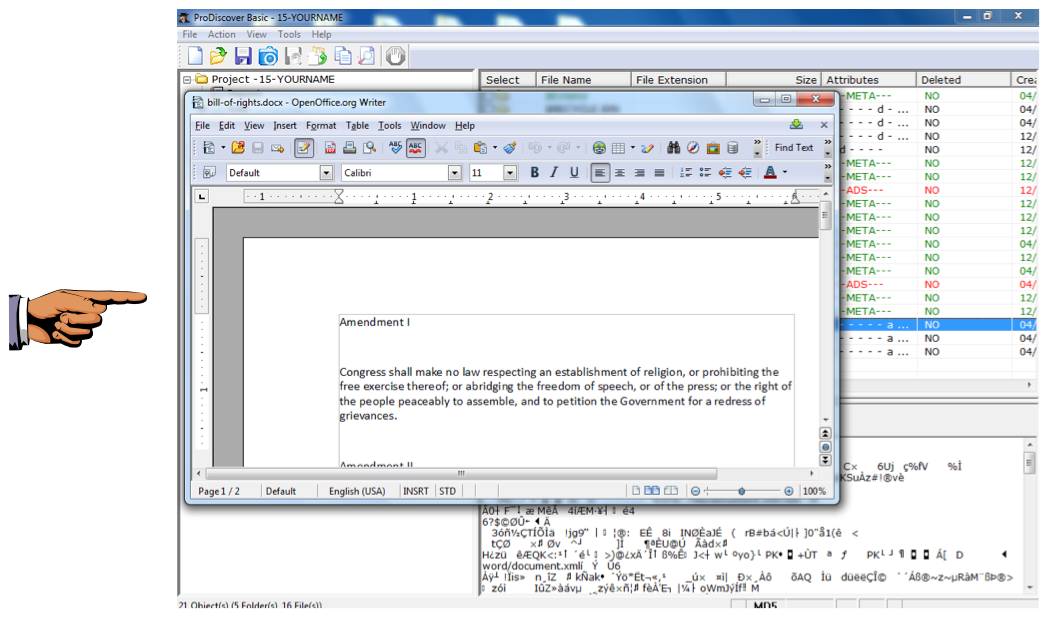Viewport: 1050px width, 622px height.
Task: Click the Zoom Out minus button in Writer
Action: coord(695,491)
